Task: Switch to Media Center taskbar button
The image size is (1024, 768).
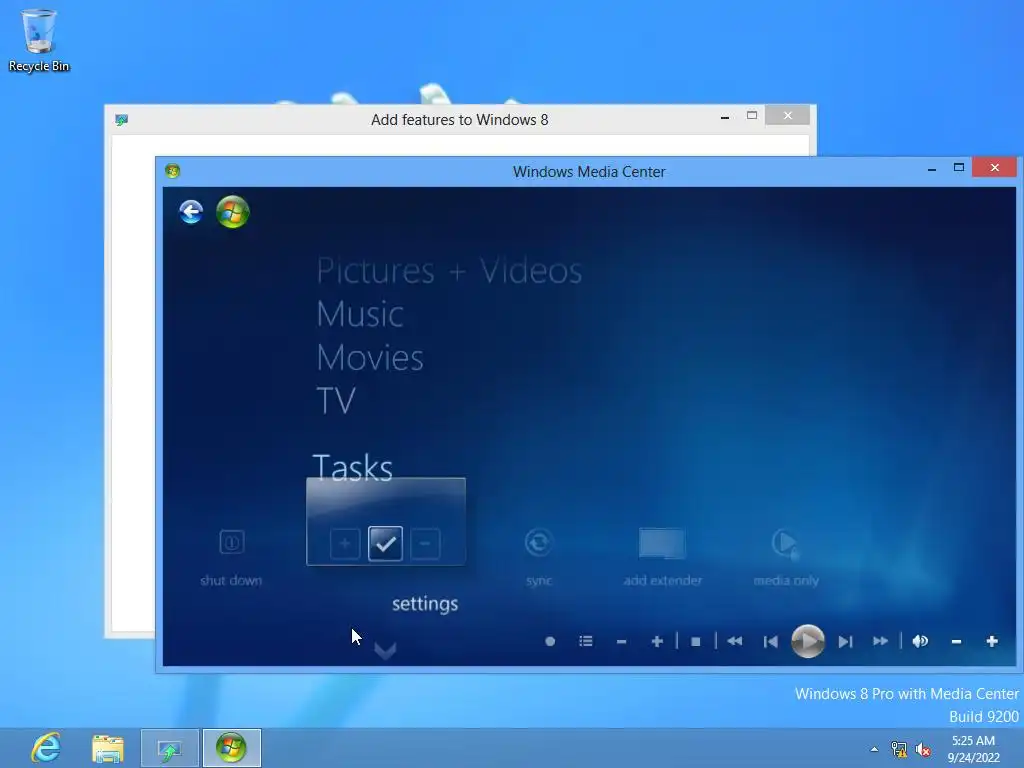Action: click(x=232, y=748)
